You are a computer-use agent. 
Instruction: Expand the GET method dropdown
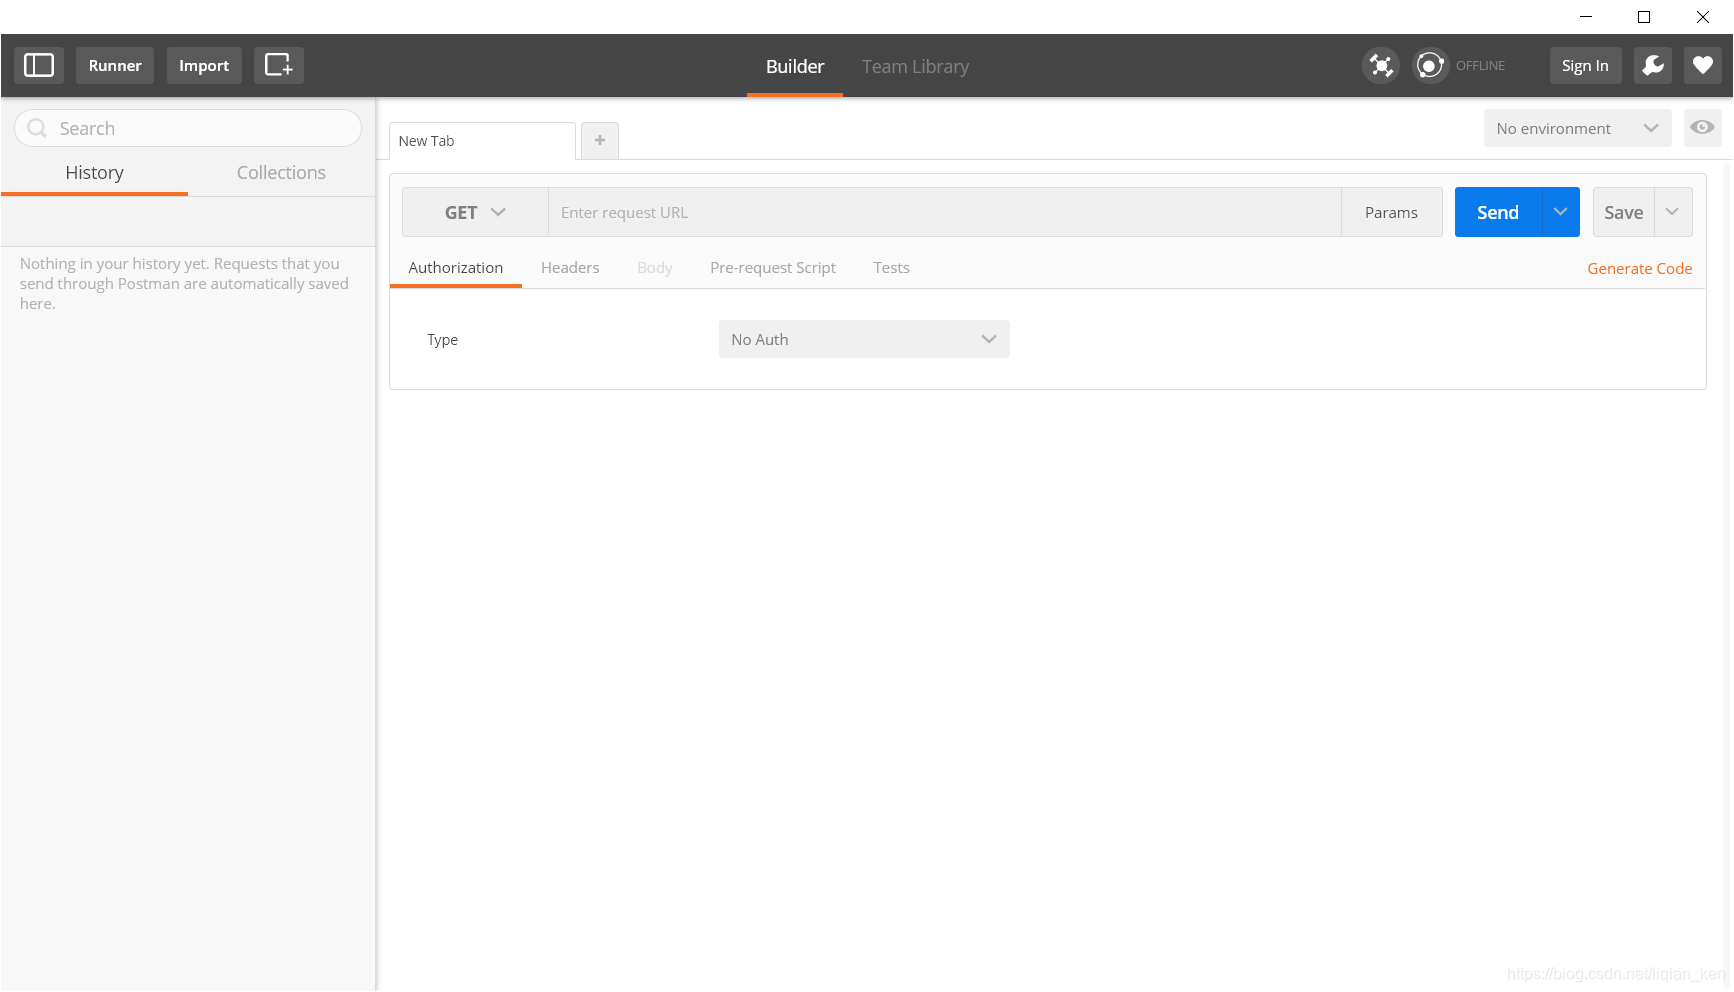475,212
